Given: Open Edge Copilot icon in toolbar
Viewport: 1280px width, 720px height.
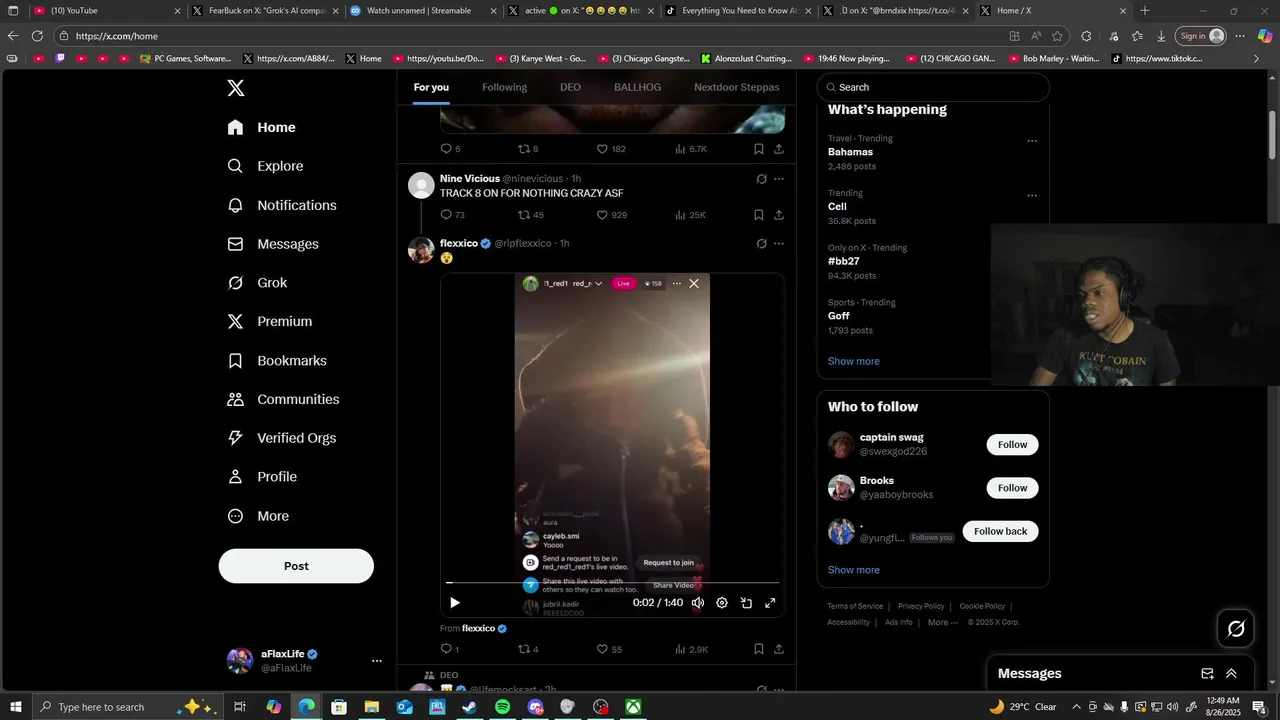Looking at the screenshot, I should pos(1264,36).
